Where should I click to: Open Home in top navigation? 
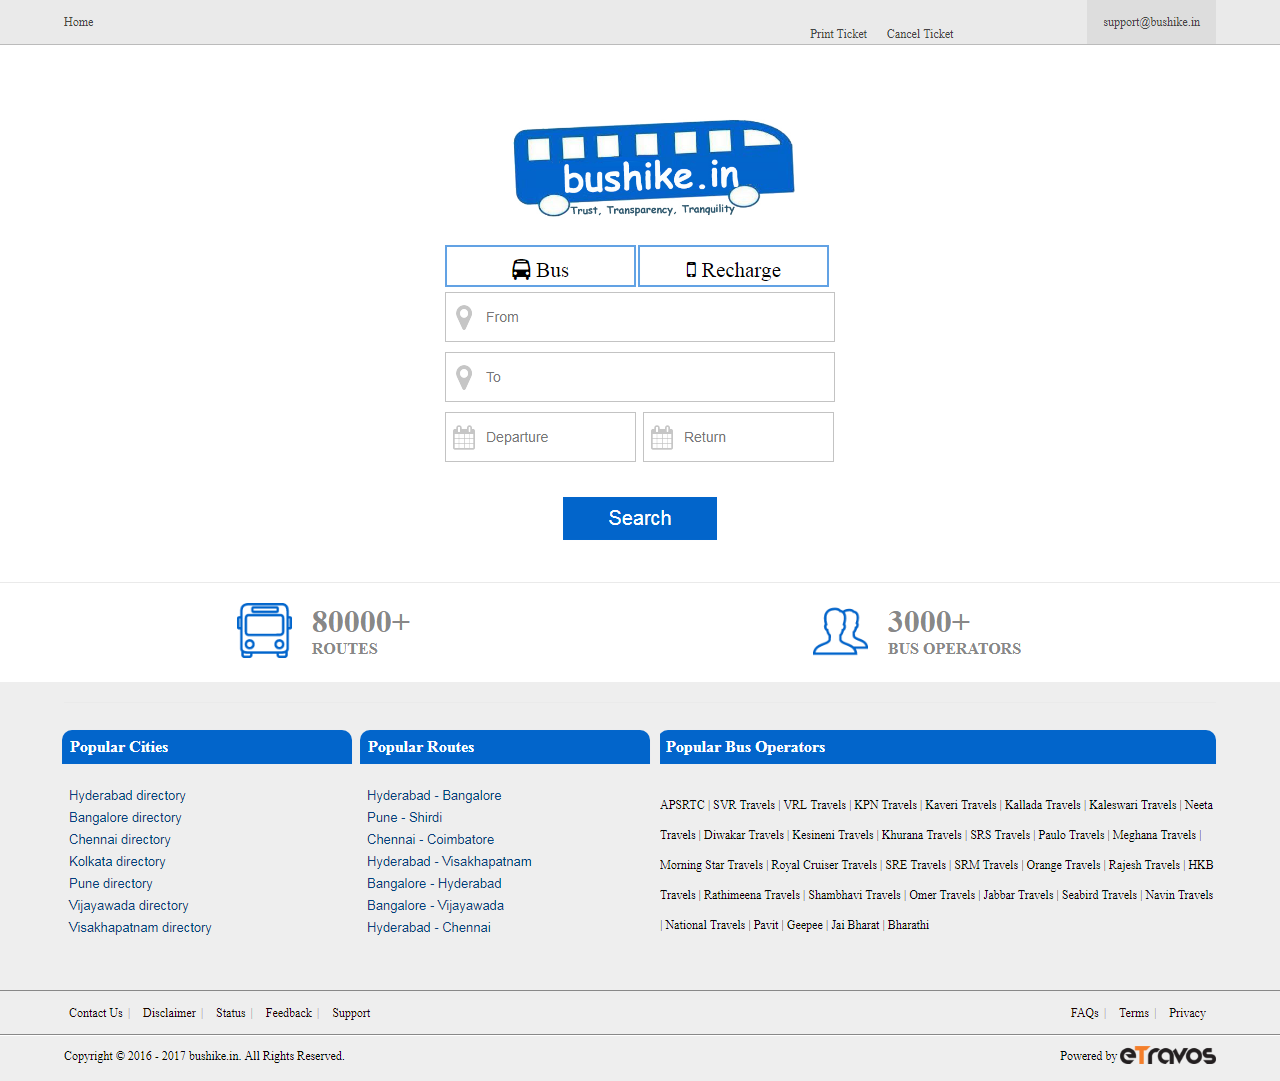pyautogui.click(x=78, y=22)
